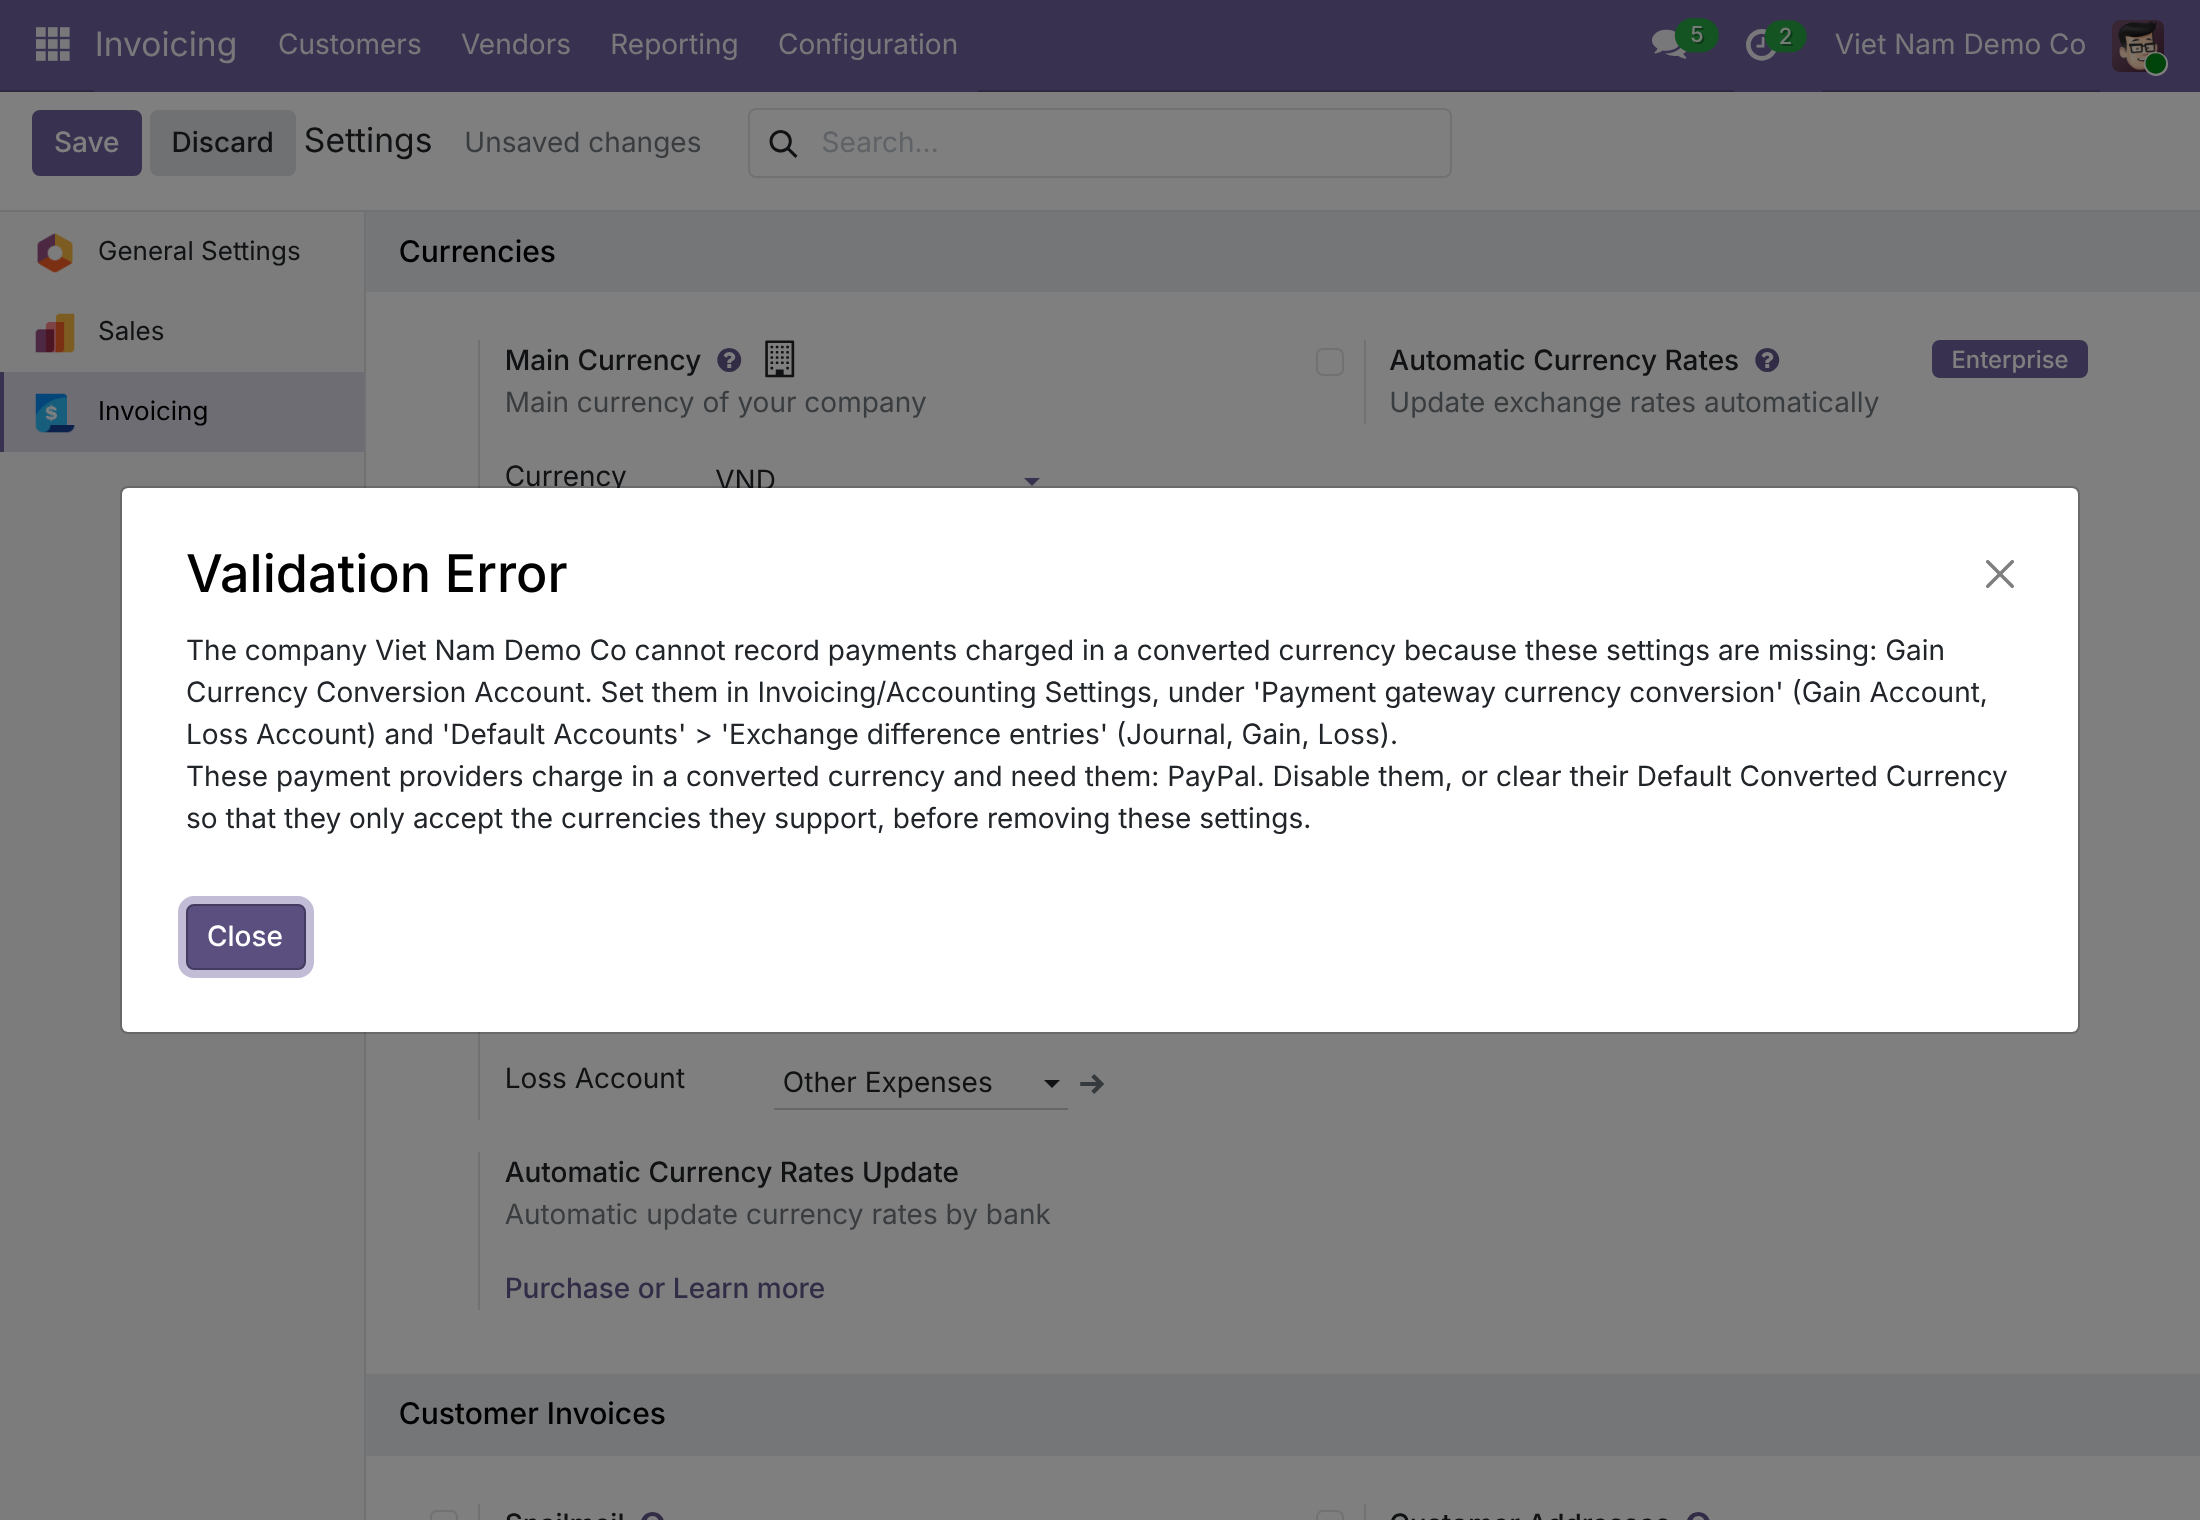Open the Vendors menu
Screen dimensions: 2200x1520
[515, 44]
